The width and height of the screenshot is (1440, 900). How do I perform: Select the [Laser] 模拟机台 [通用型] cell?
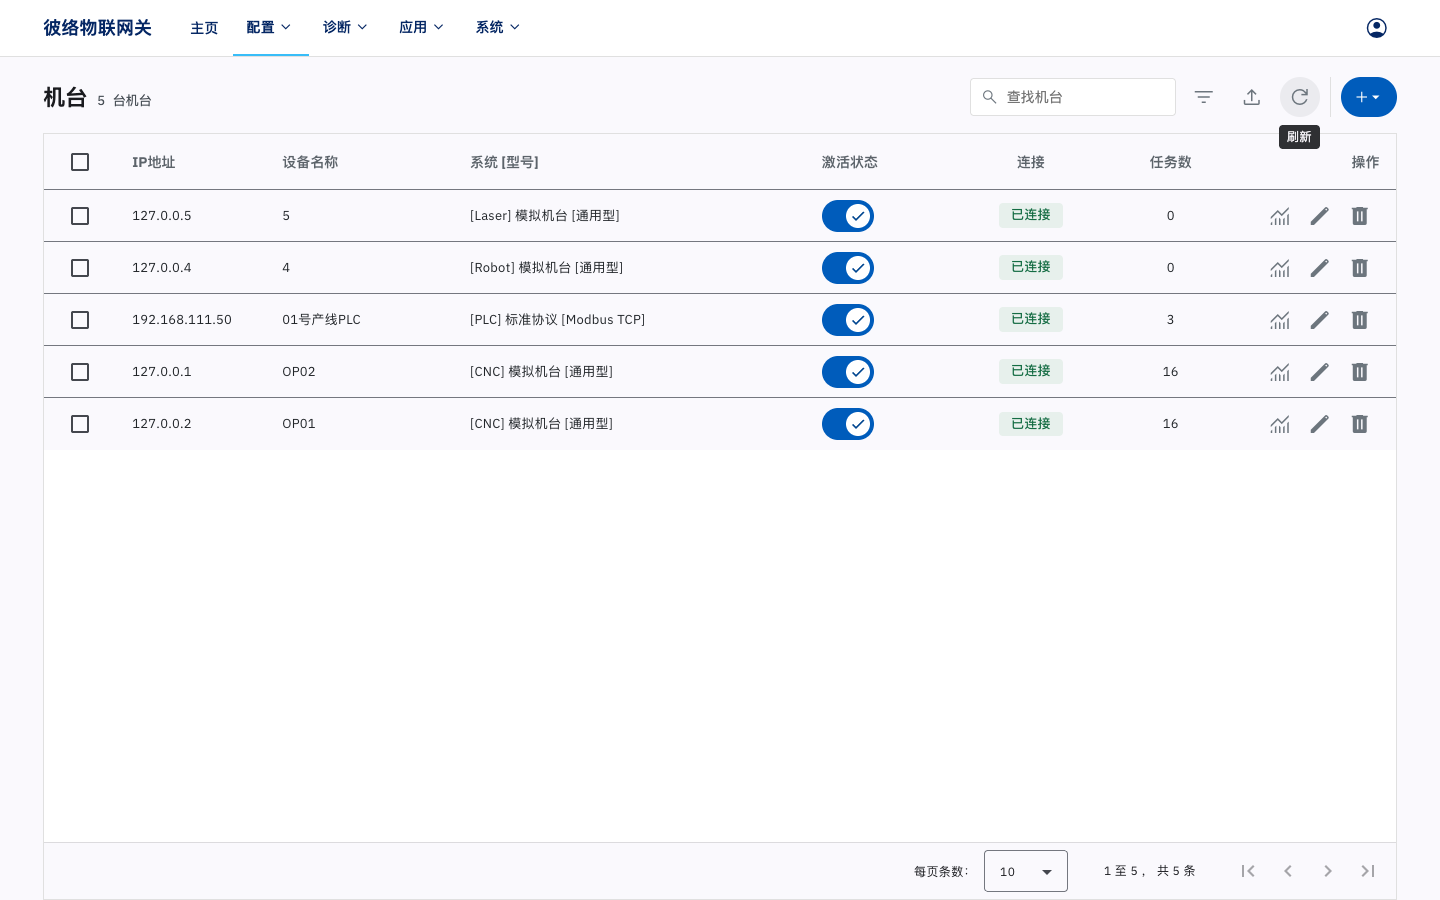545,216
